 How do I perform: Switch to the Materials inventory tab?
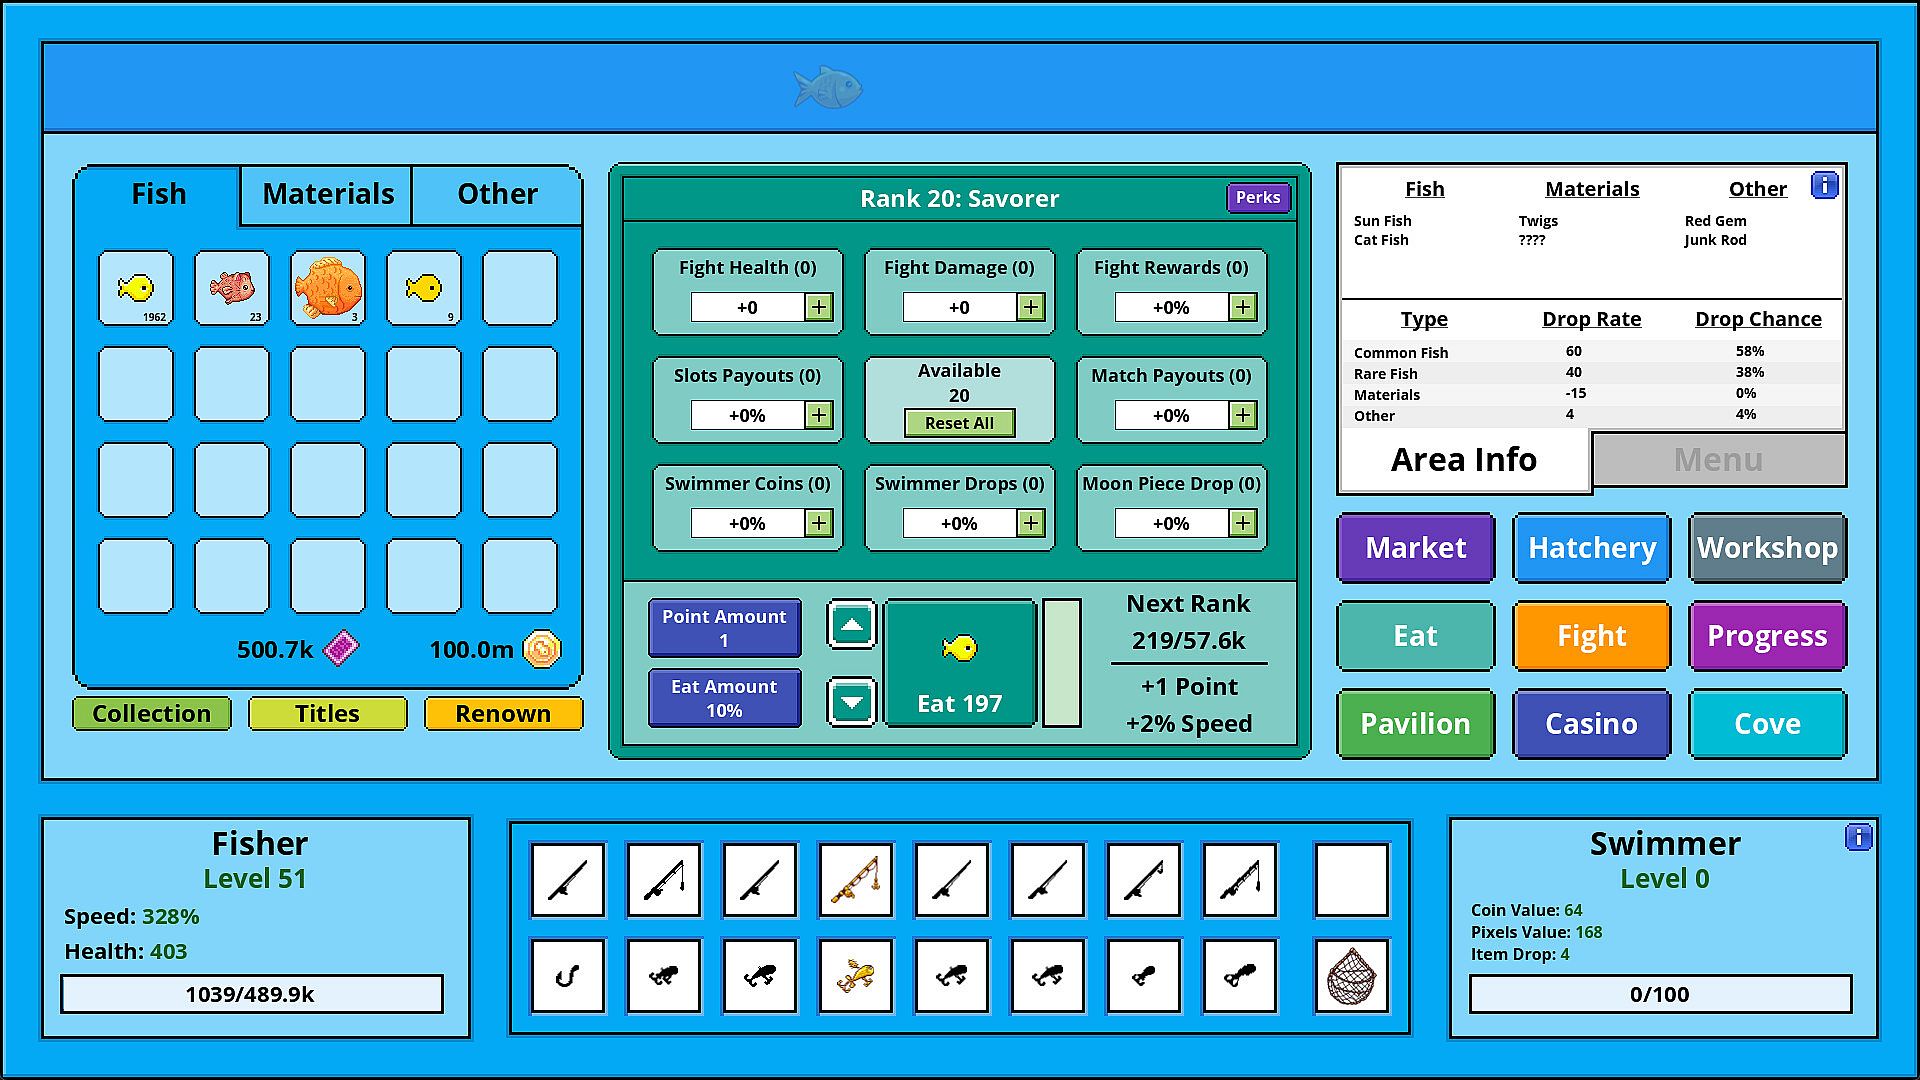(327, 194)
